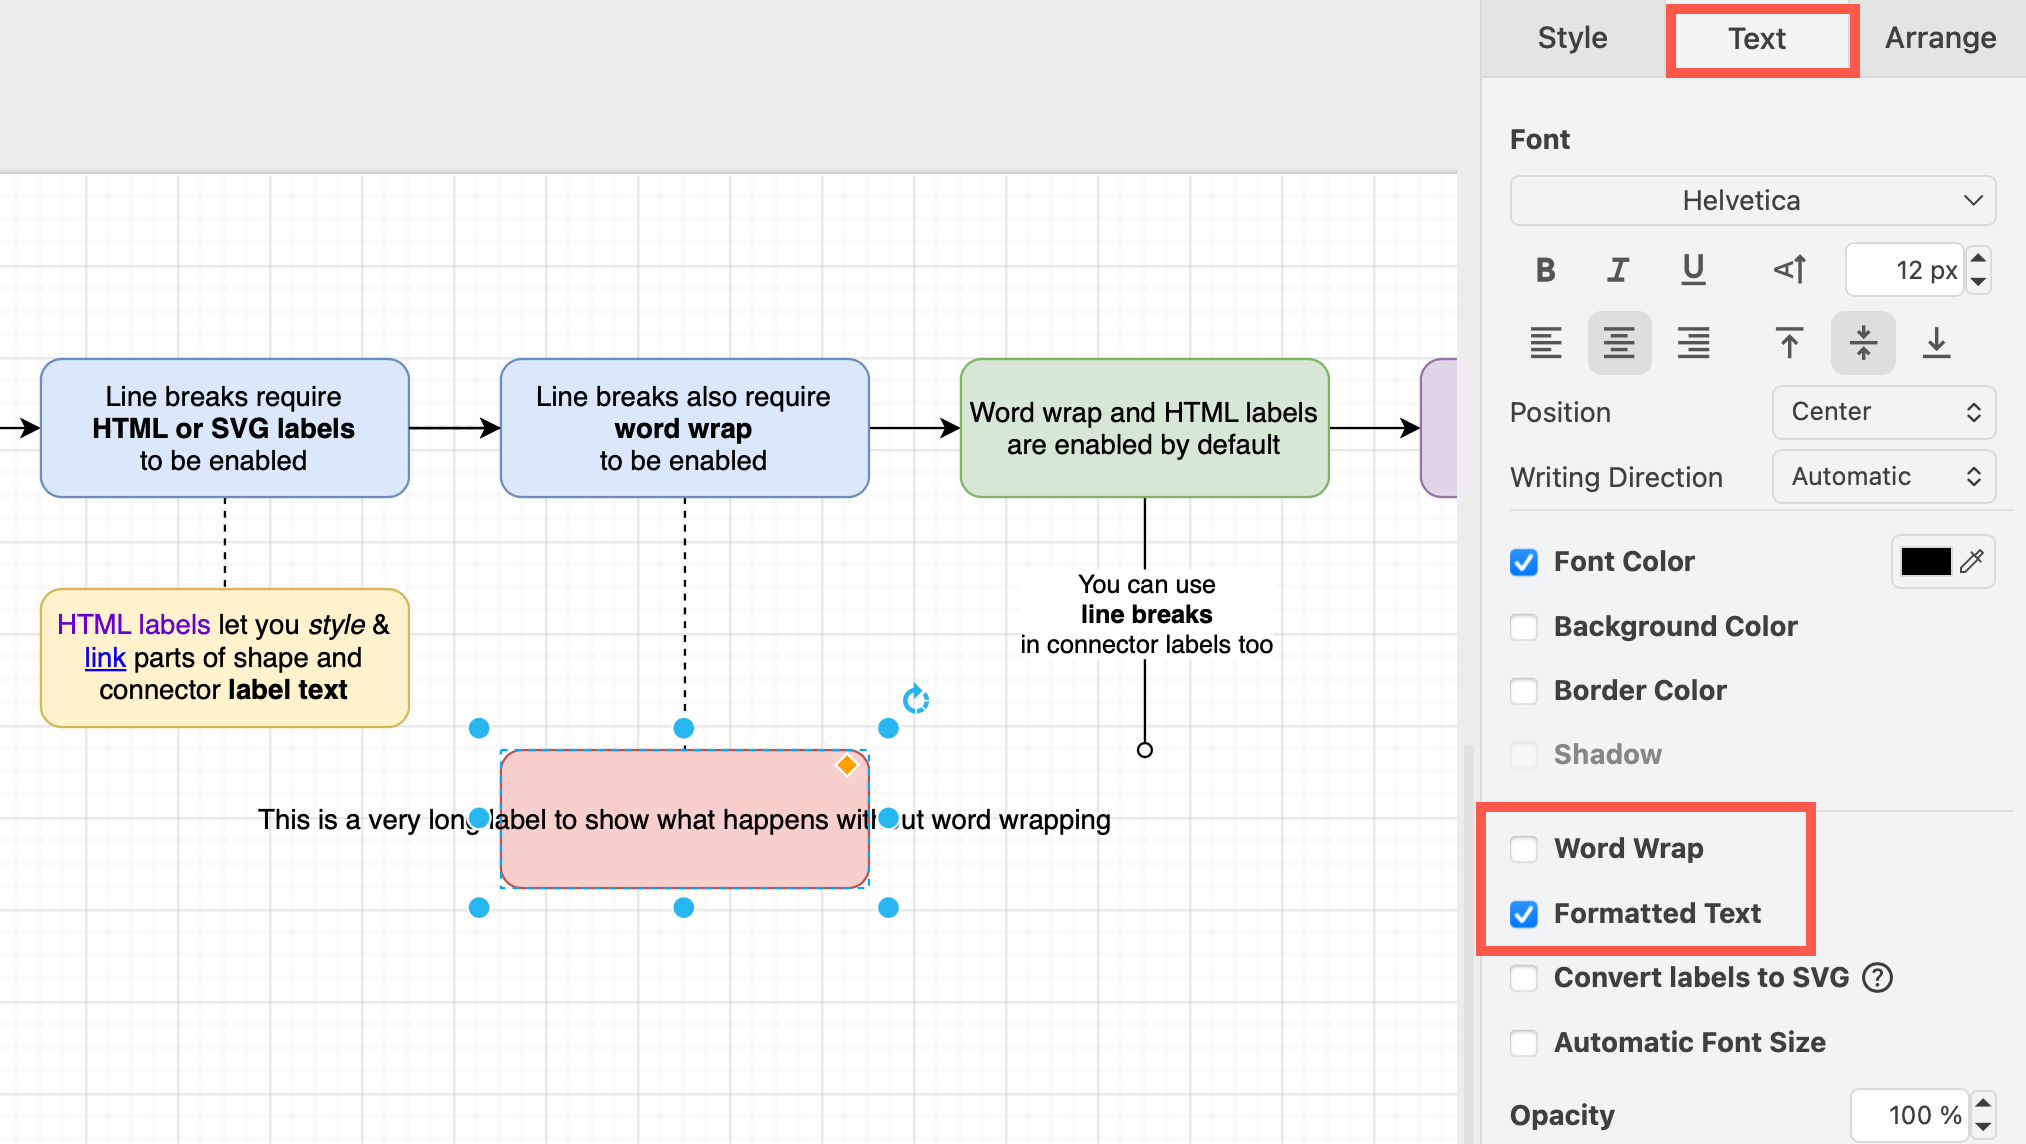Toggle bold text formatting

[1545, 270]
